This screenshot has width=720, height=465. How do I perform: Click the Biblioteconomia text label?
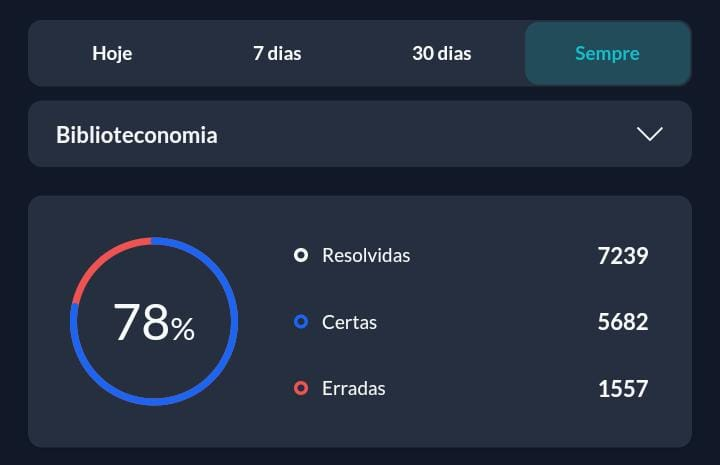(x=136, y=135)
